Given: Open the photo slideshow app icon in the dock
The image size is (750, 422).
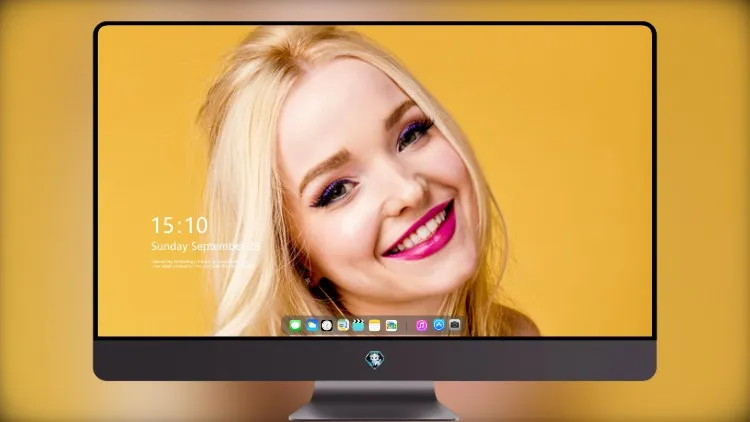Looking at the screenshot, I should 391,326.
